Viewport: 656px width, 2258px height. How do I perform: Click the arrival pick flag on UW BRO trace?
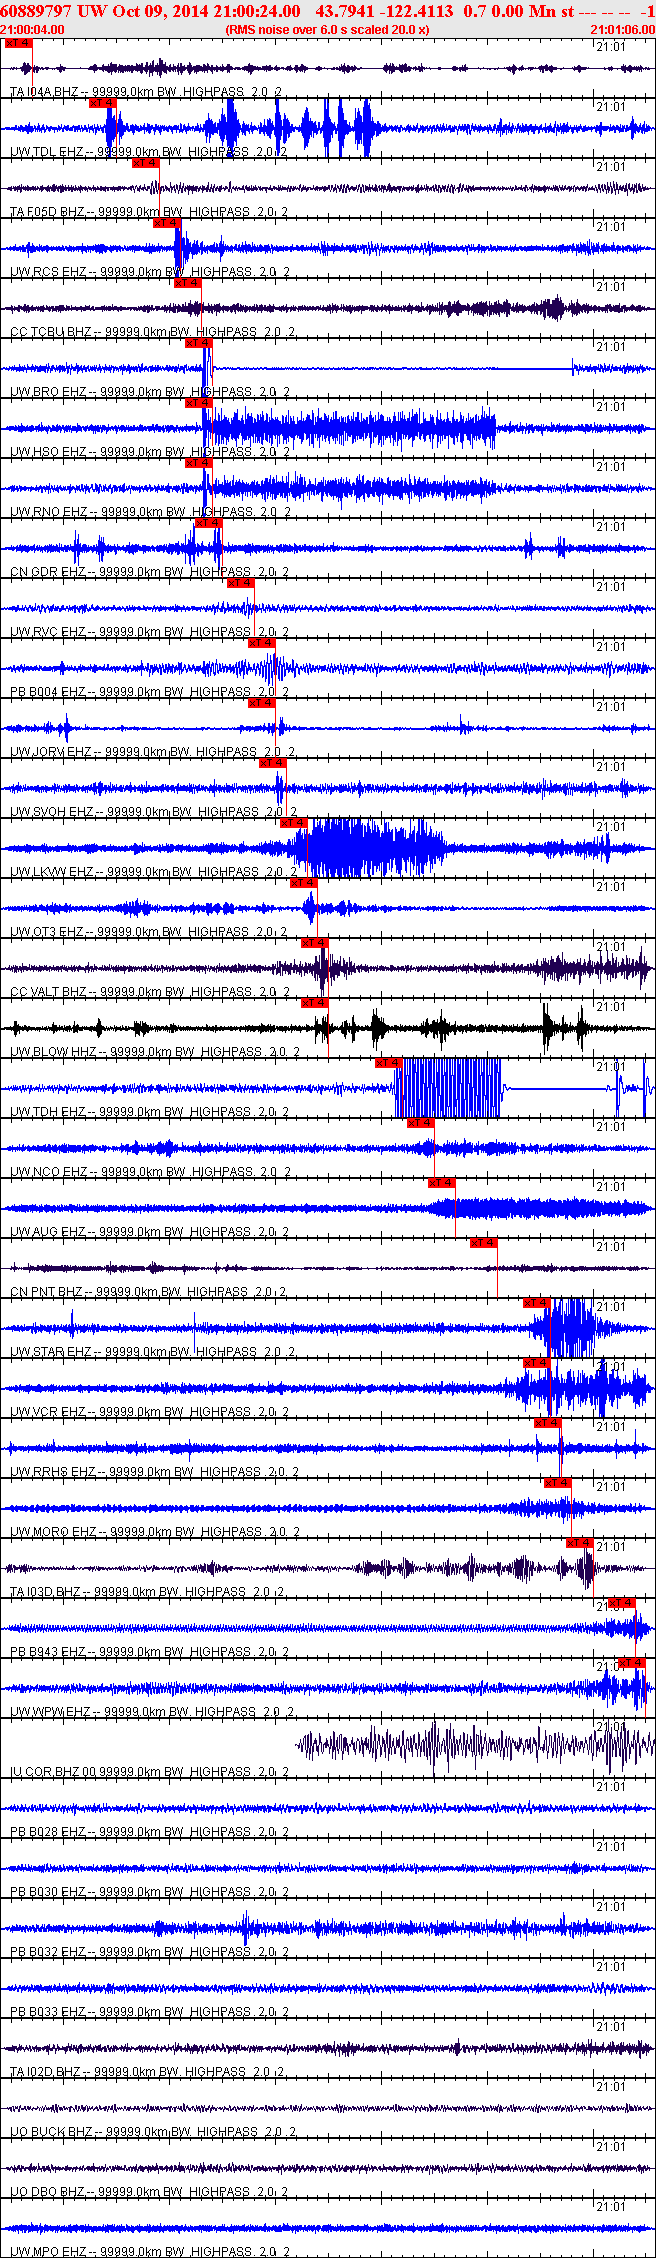[x=198, y=343]
